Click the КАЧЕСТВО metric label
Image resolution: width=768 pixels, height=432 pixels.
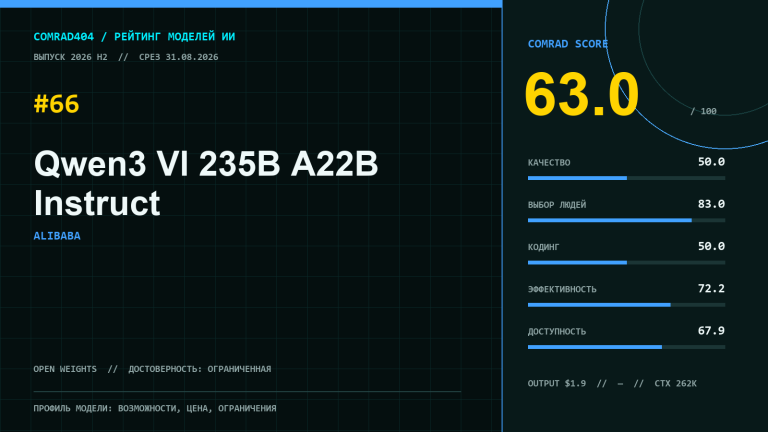point(549,163)
